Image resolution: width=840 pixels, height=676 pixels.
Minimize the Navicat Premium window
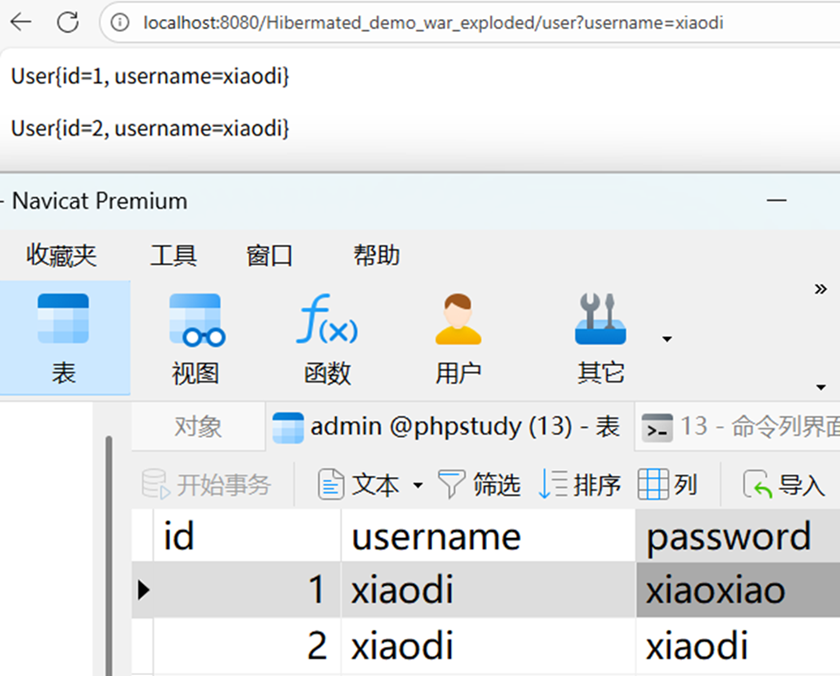click(x=776, y=201)
